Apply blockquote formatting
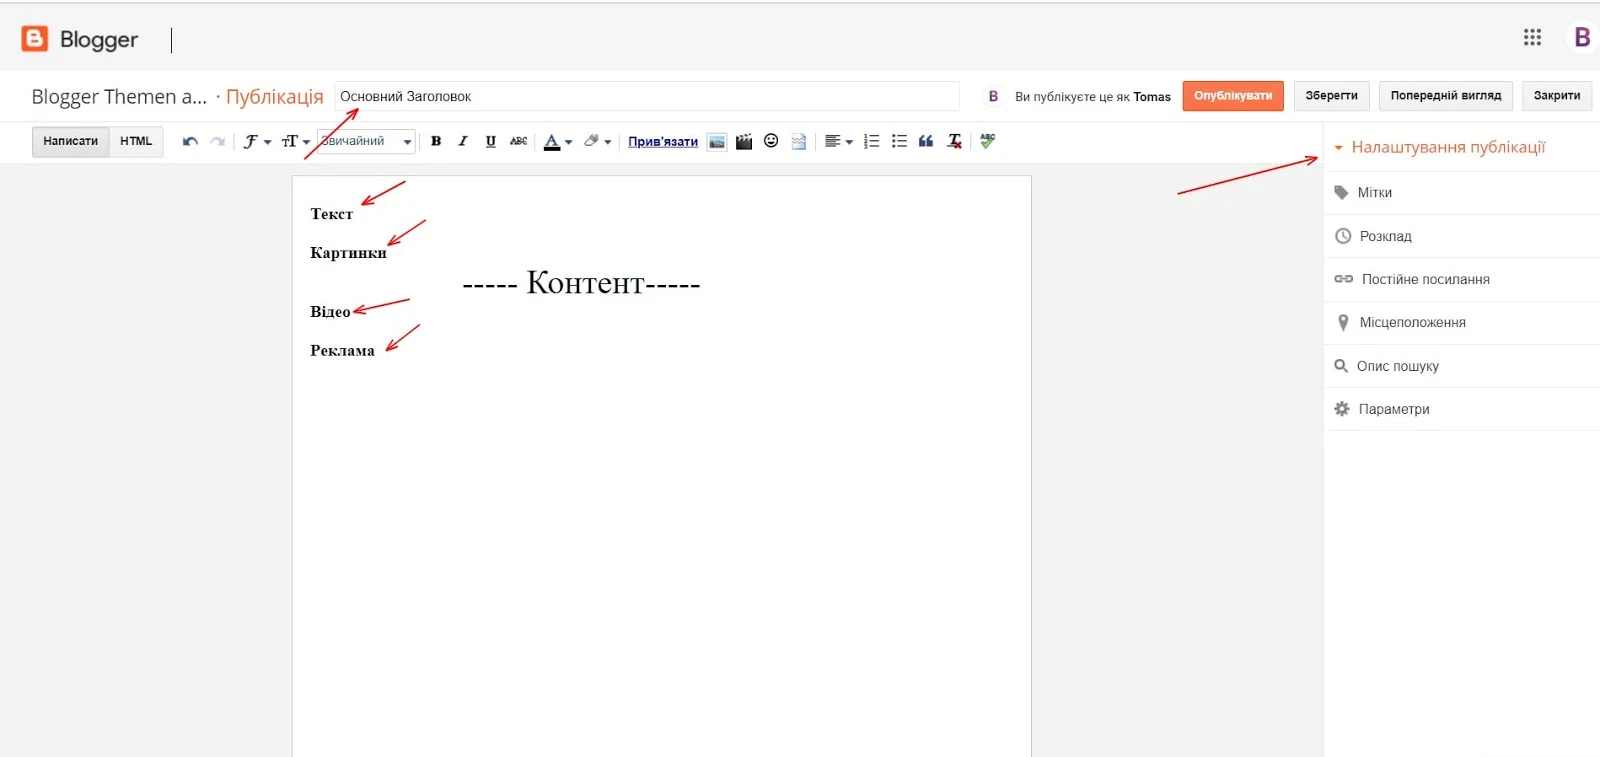The image size is (1600, 757). (926, 141)
